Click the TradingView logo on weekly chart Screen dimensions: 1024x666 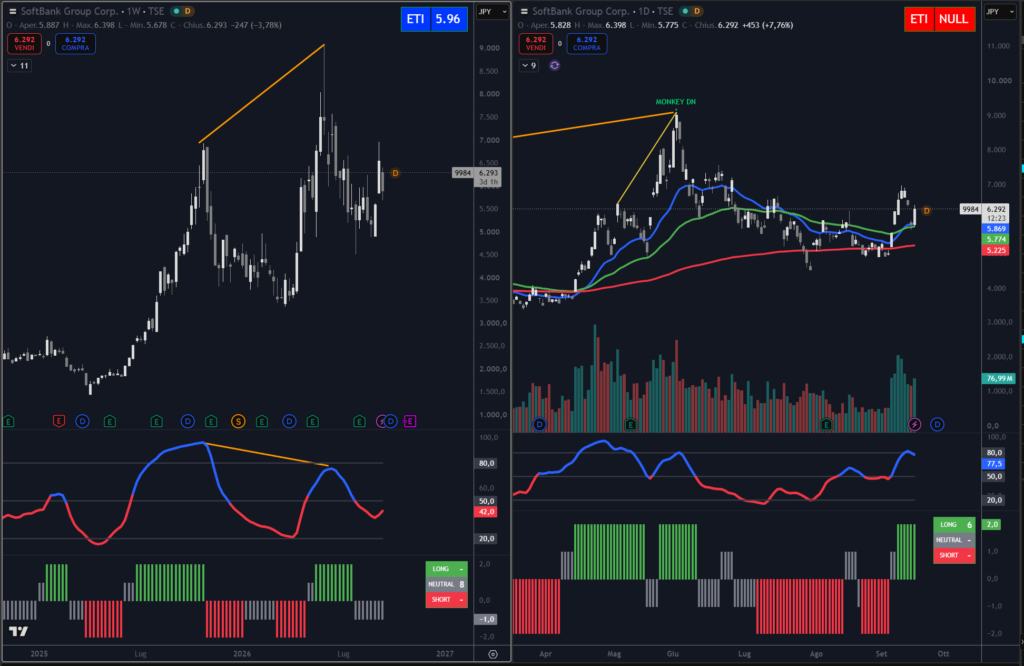coord(18,631)
